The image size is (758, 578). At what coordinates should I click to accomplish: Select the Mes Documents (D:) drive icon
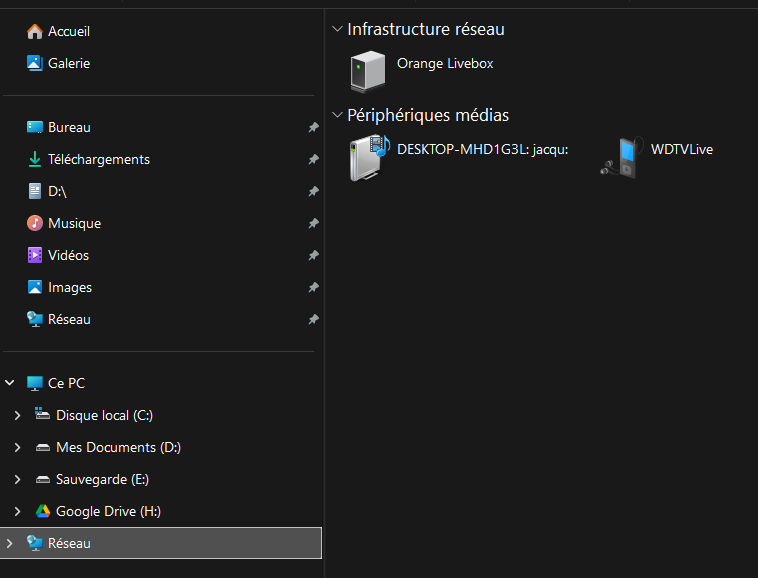43,448
